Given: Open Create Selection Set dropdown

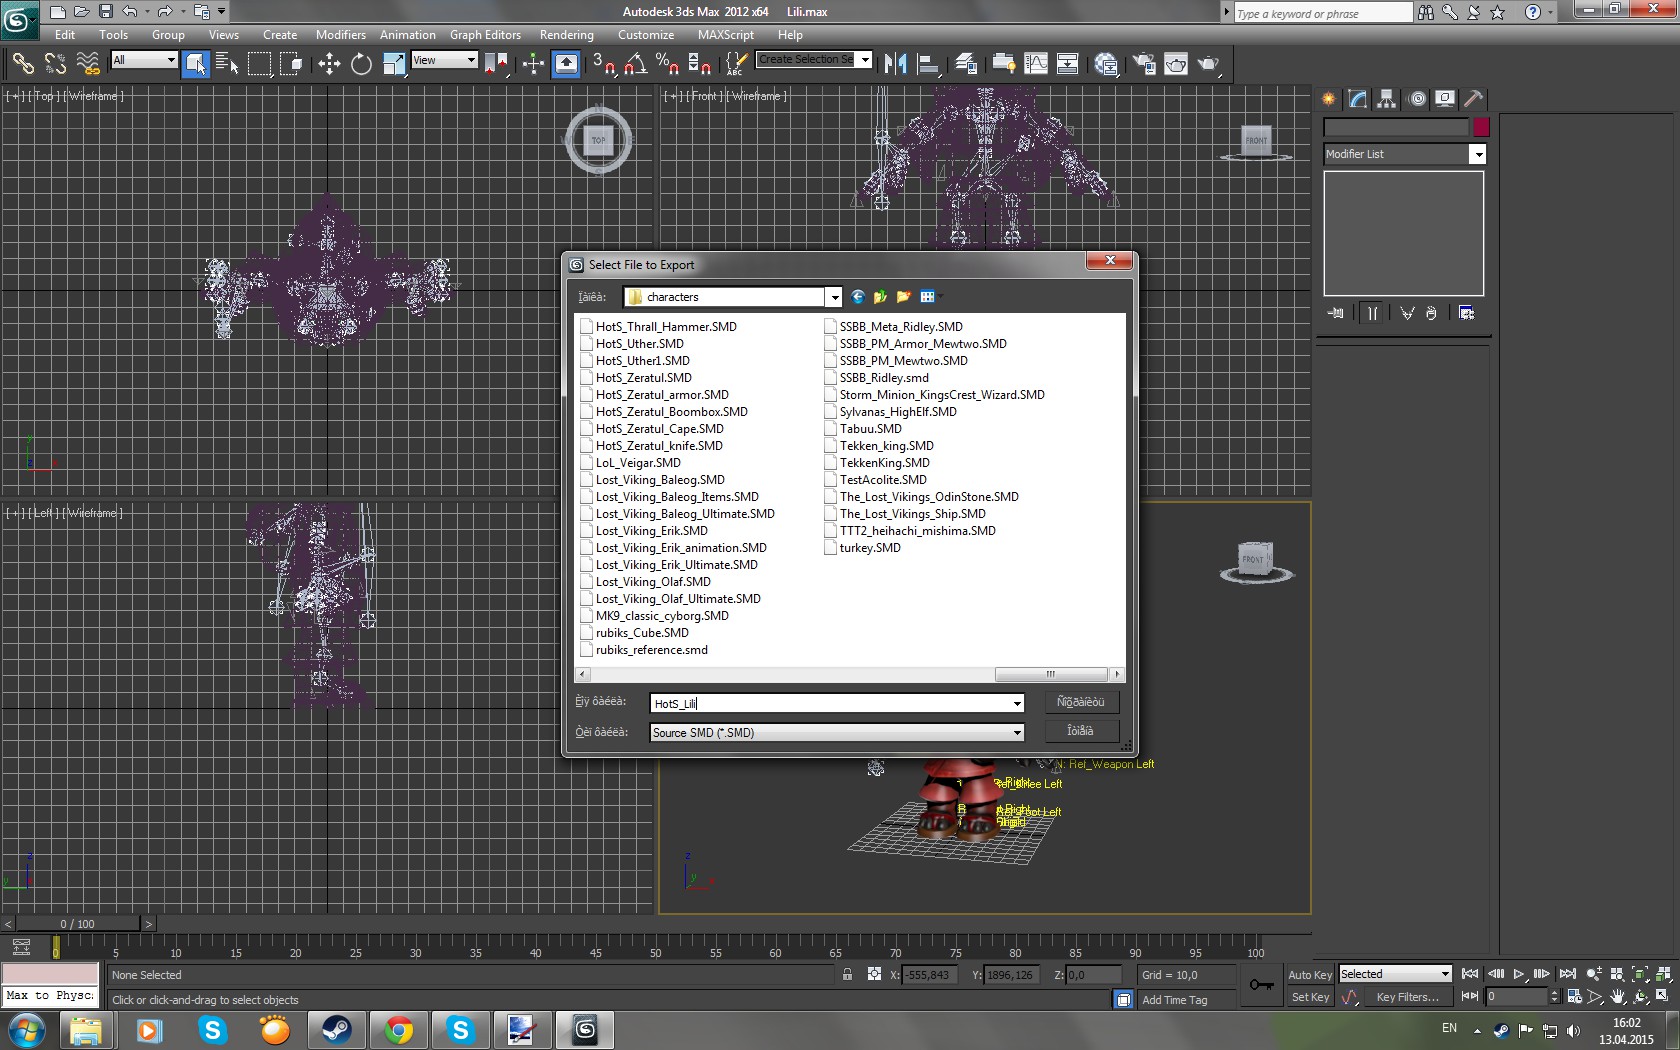Looking at the screenshot, I should click(x=865, y=60).
